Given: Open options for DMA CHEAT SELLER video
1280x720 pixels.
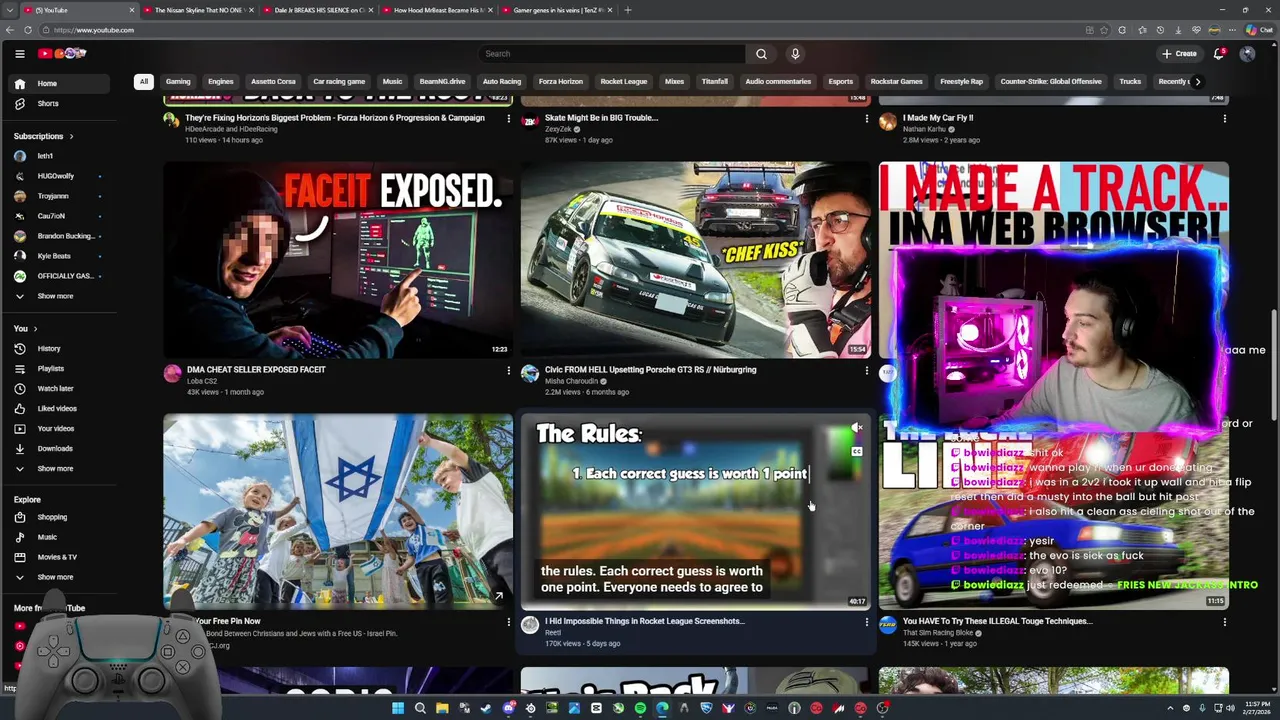Looking at the screenshot, I should tap(508, 371).
